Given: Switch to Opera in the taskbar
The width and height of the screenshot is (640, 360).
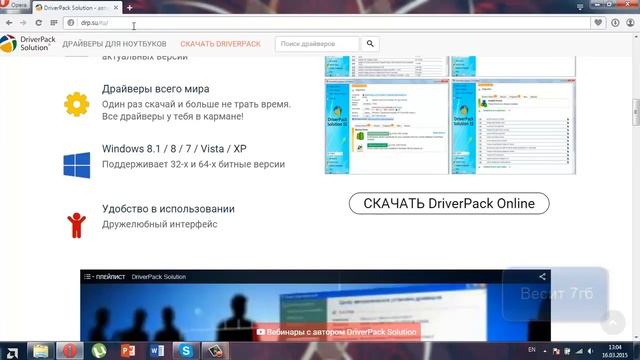Looking at the screenshot, I should pos(70,351).
